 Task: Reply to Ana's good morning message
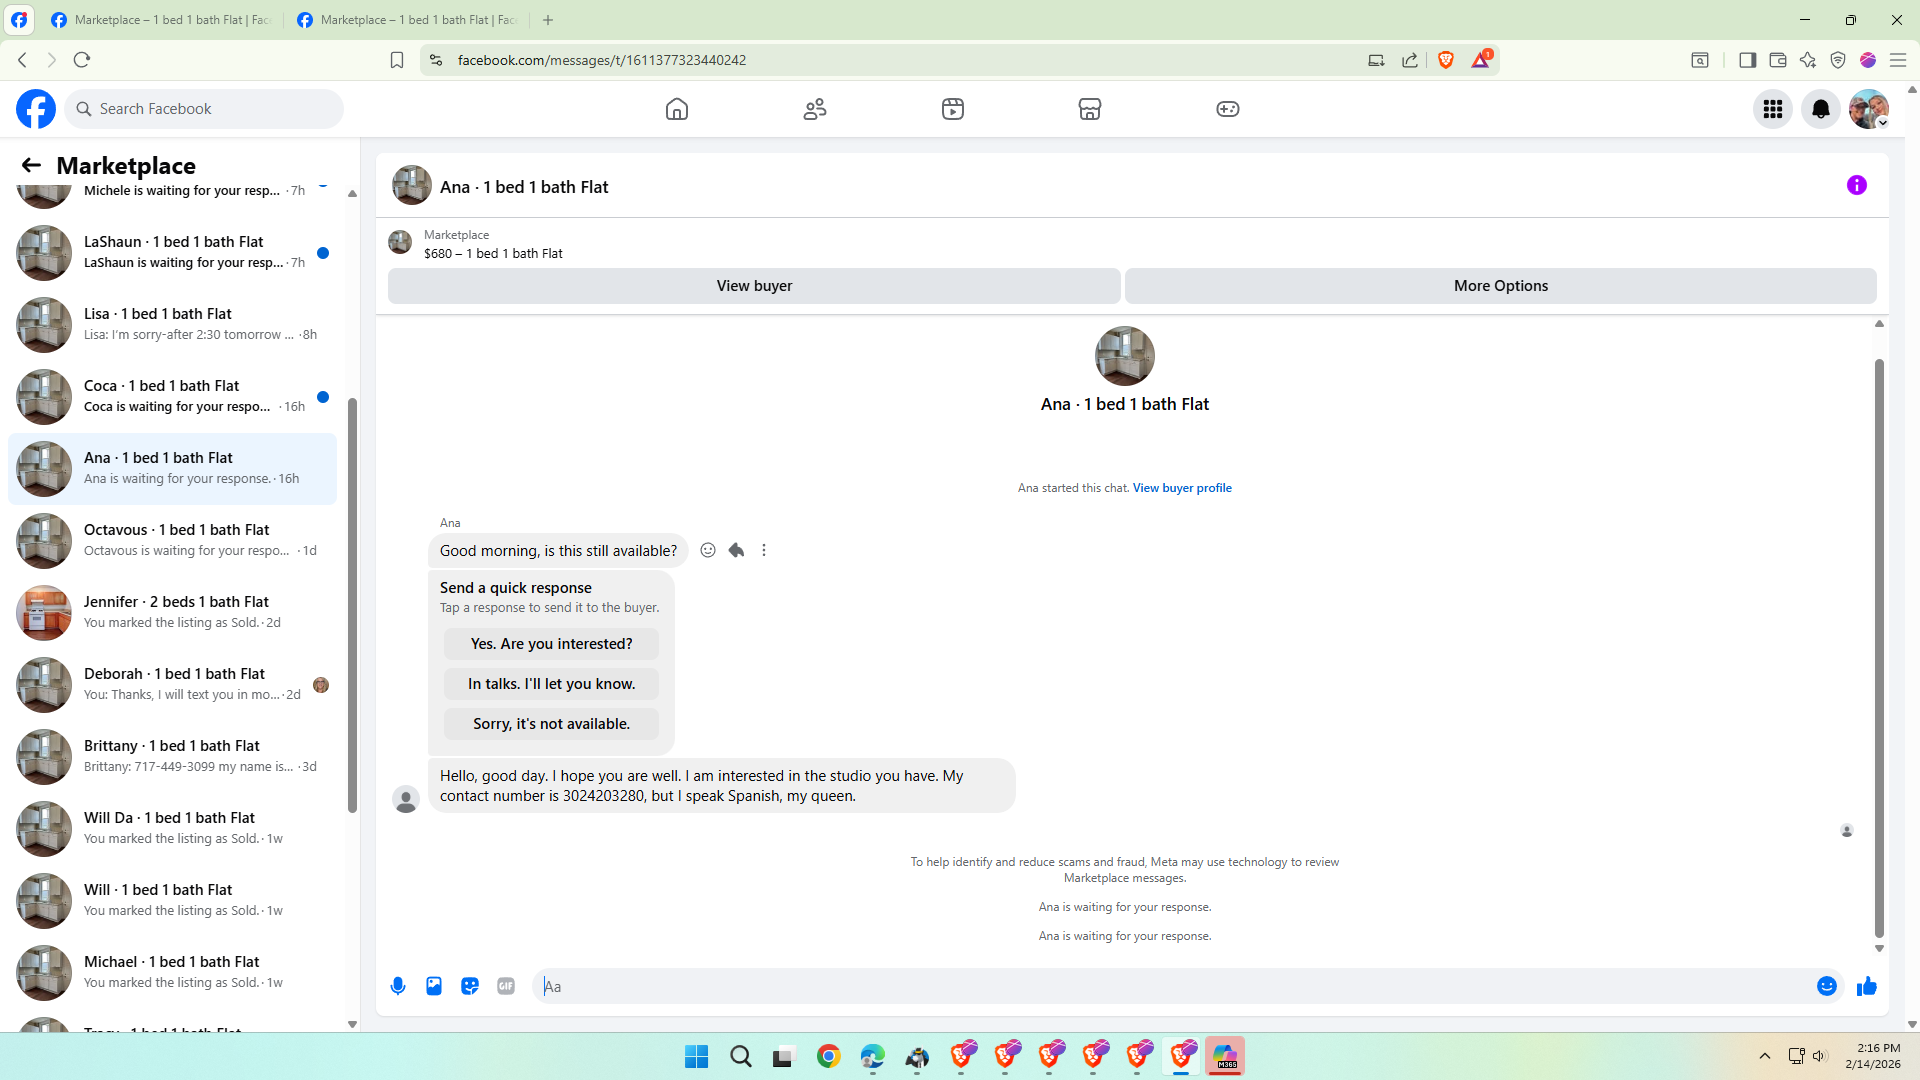736,550
